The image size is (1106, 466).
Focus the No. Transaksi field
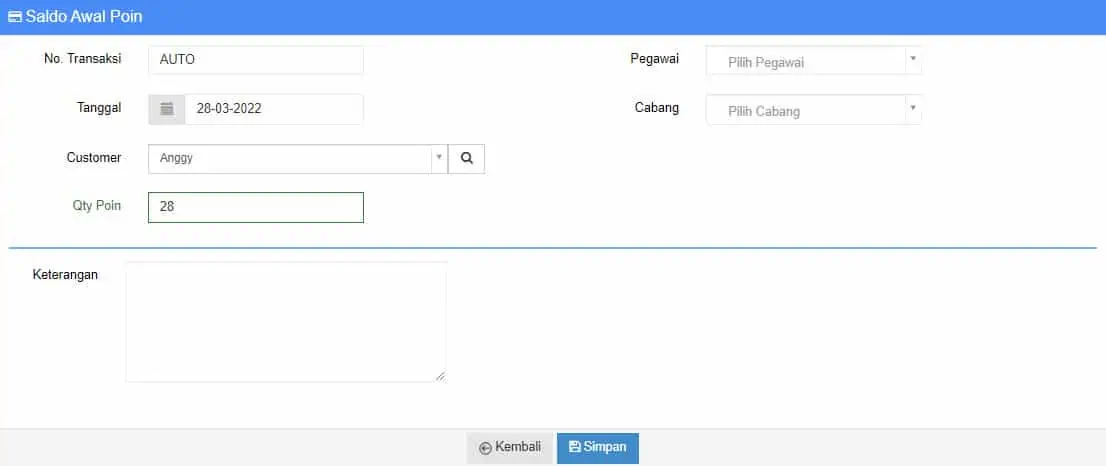tap(256, 60)
